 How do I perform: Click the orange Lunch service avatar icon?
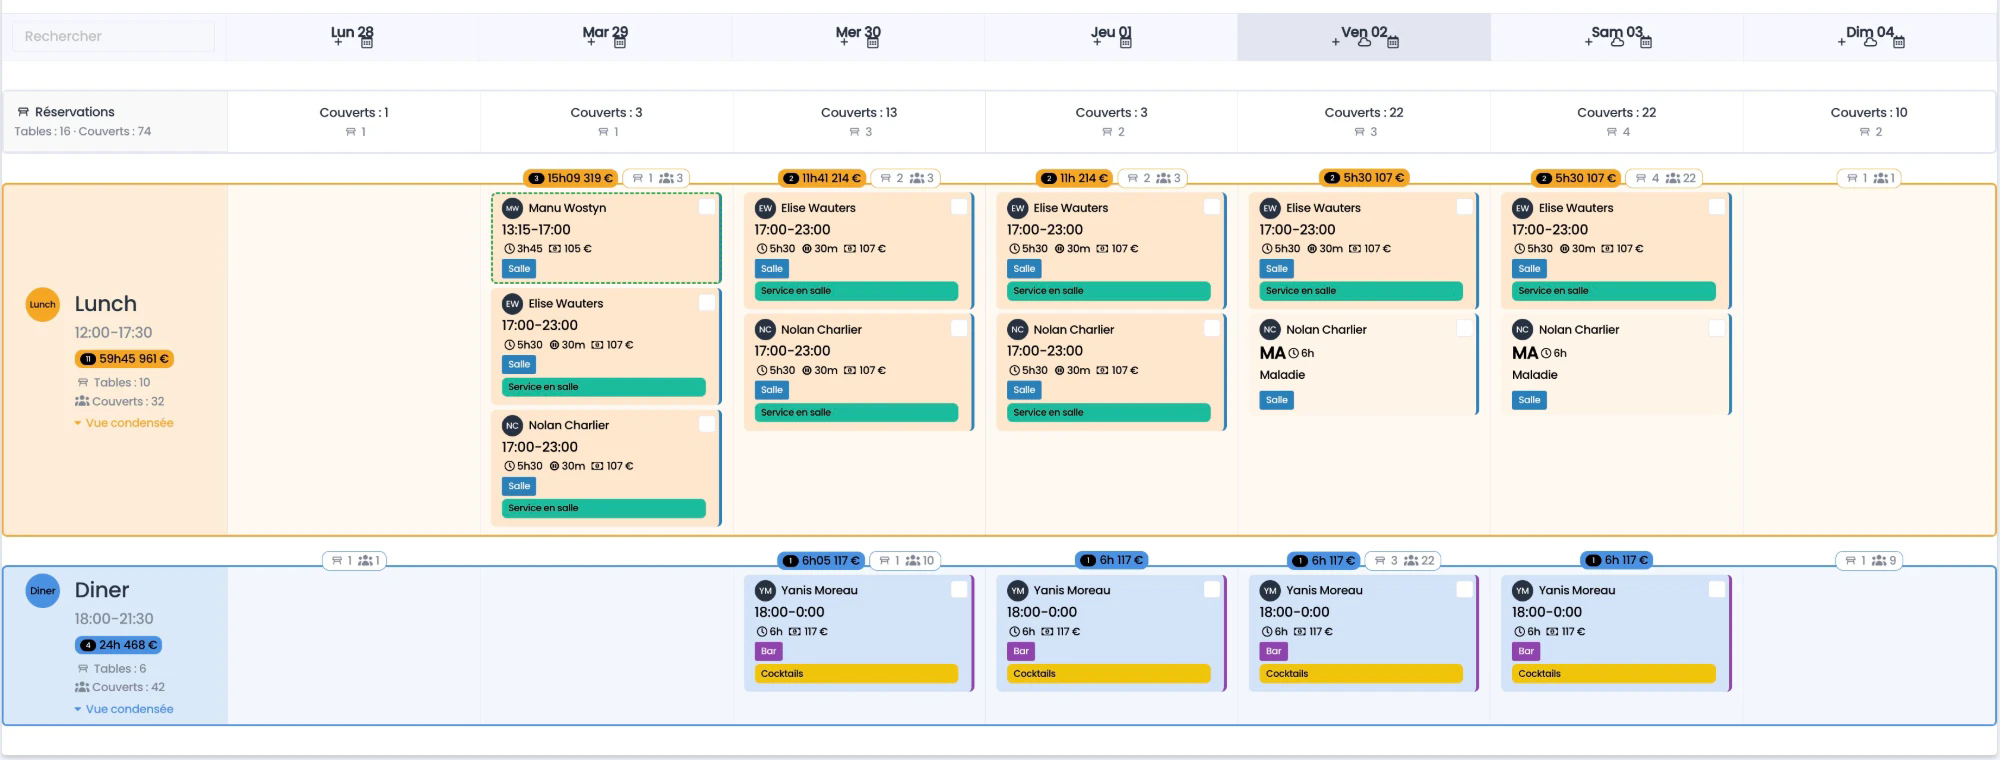[x=42, y=304]
